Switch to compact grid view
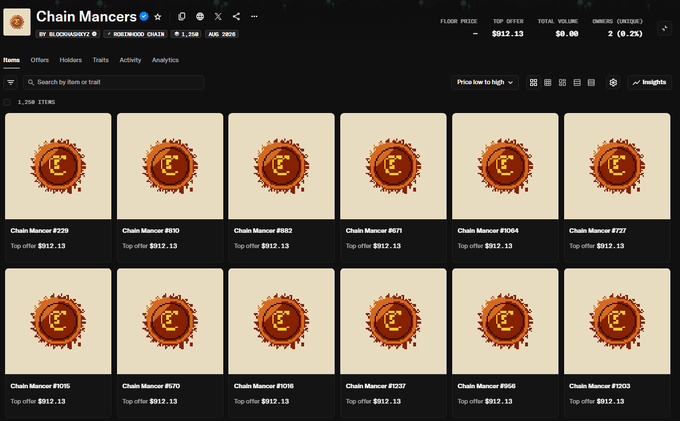Screen dimensions: 680x421 click(x=548, y=82)
